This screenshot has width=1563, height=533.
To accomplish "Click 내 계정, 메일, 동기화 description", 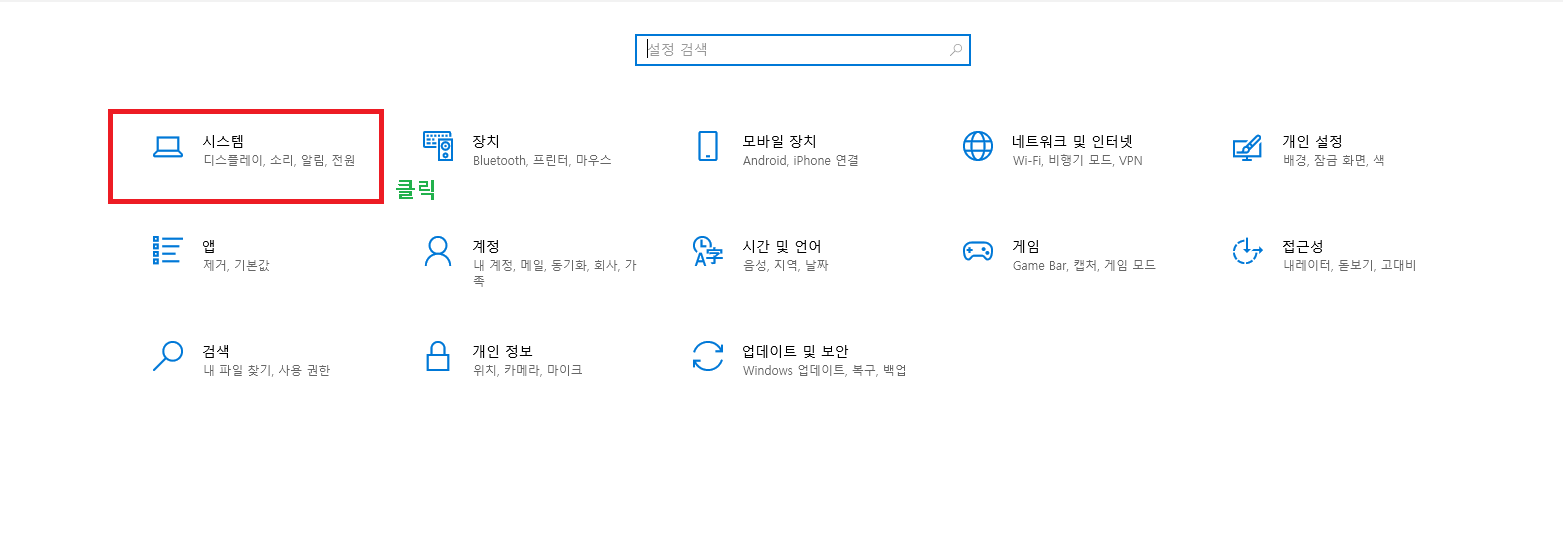I will coord(554,273).
